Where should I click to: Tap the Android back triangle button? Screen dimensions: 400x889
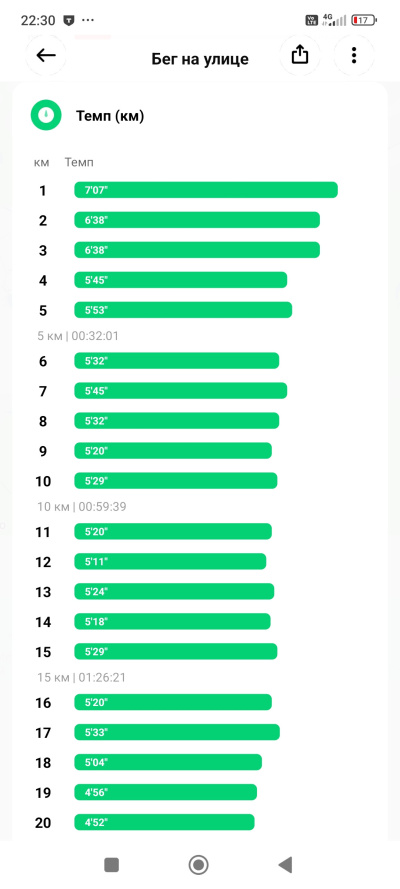click(285, 865)
